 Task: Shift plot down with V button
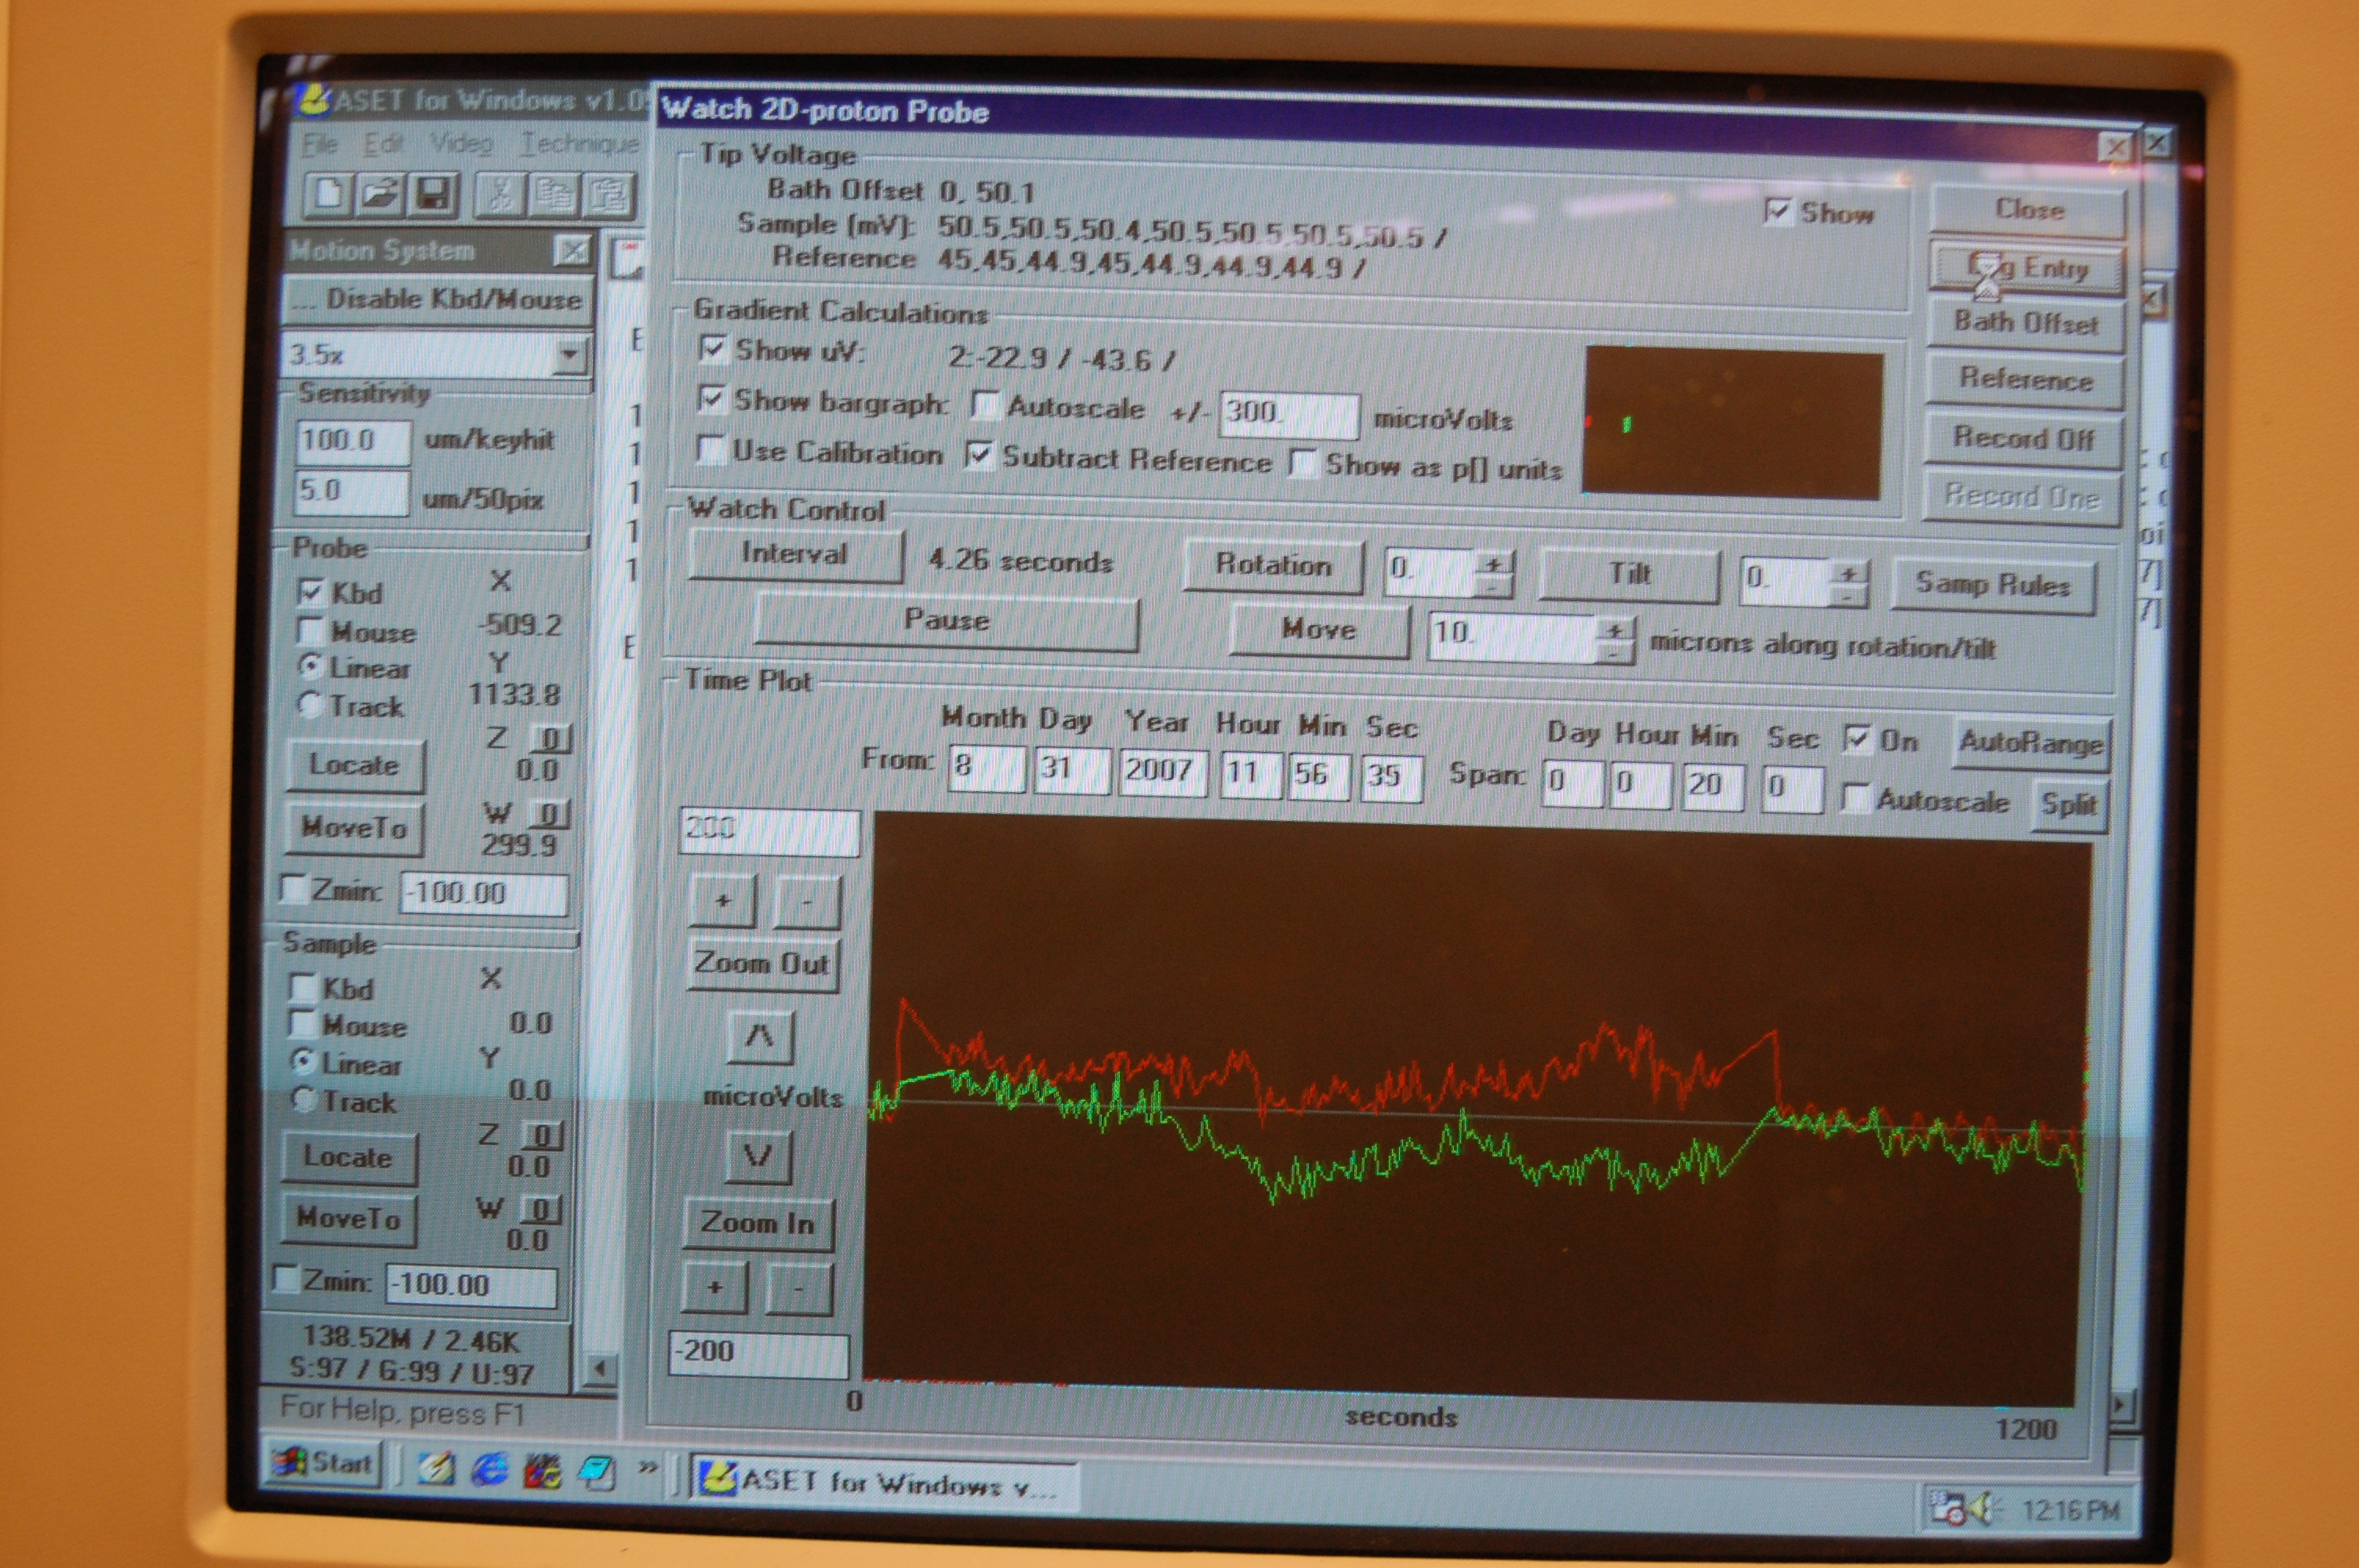(x=757, y=1157)
